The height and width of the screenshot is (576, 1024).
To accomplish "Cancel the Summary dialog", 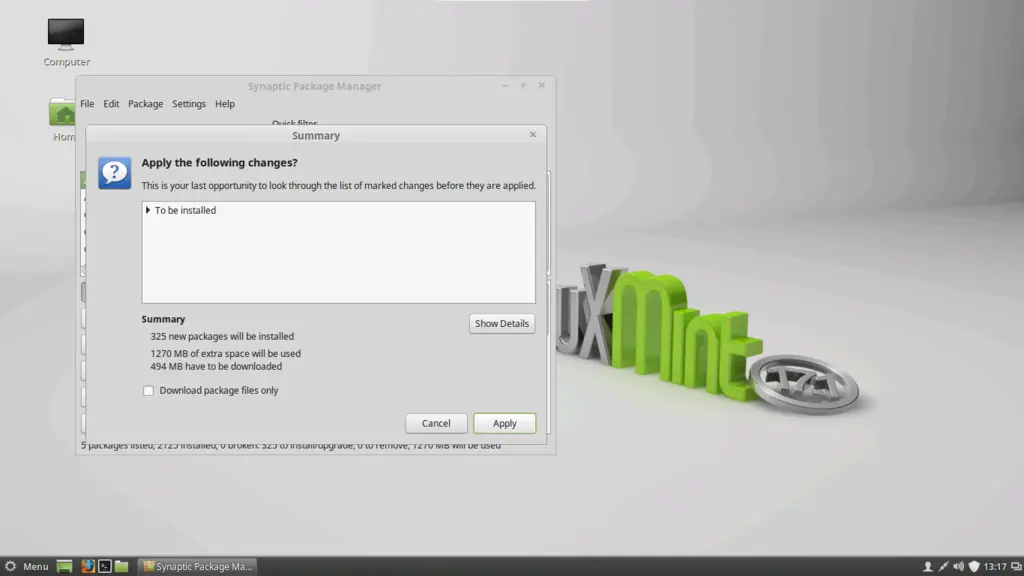I will pyautogui.click(x=436, y=423).
